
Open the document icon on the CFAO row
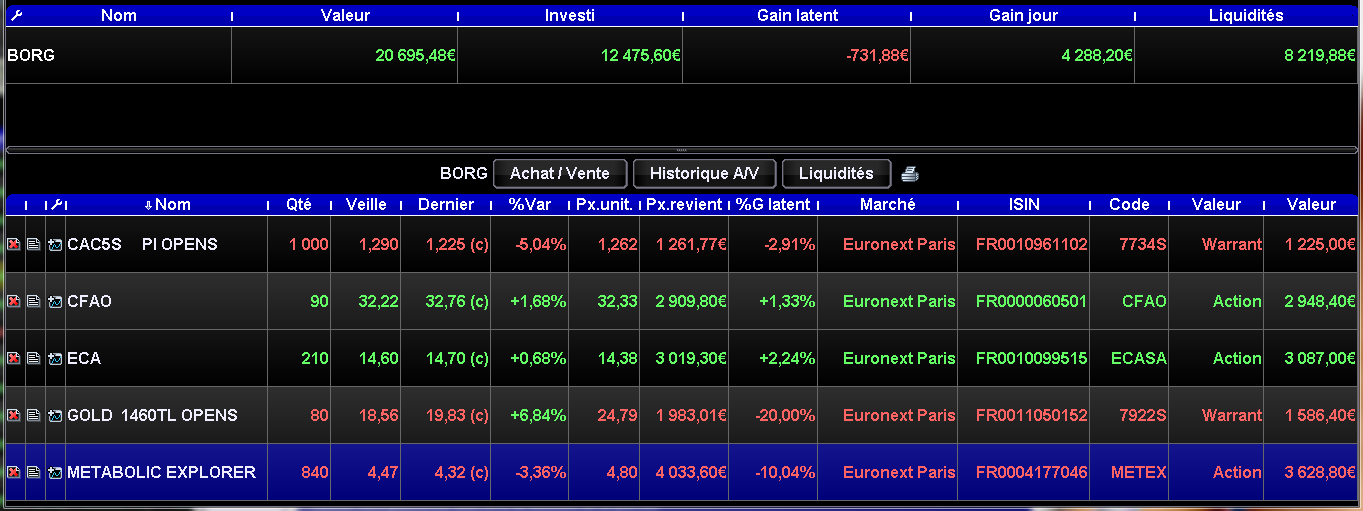point(34,302)
